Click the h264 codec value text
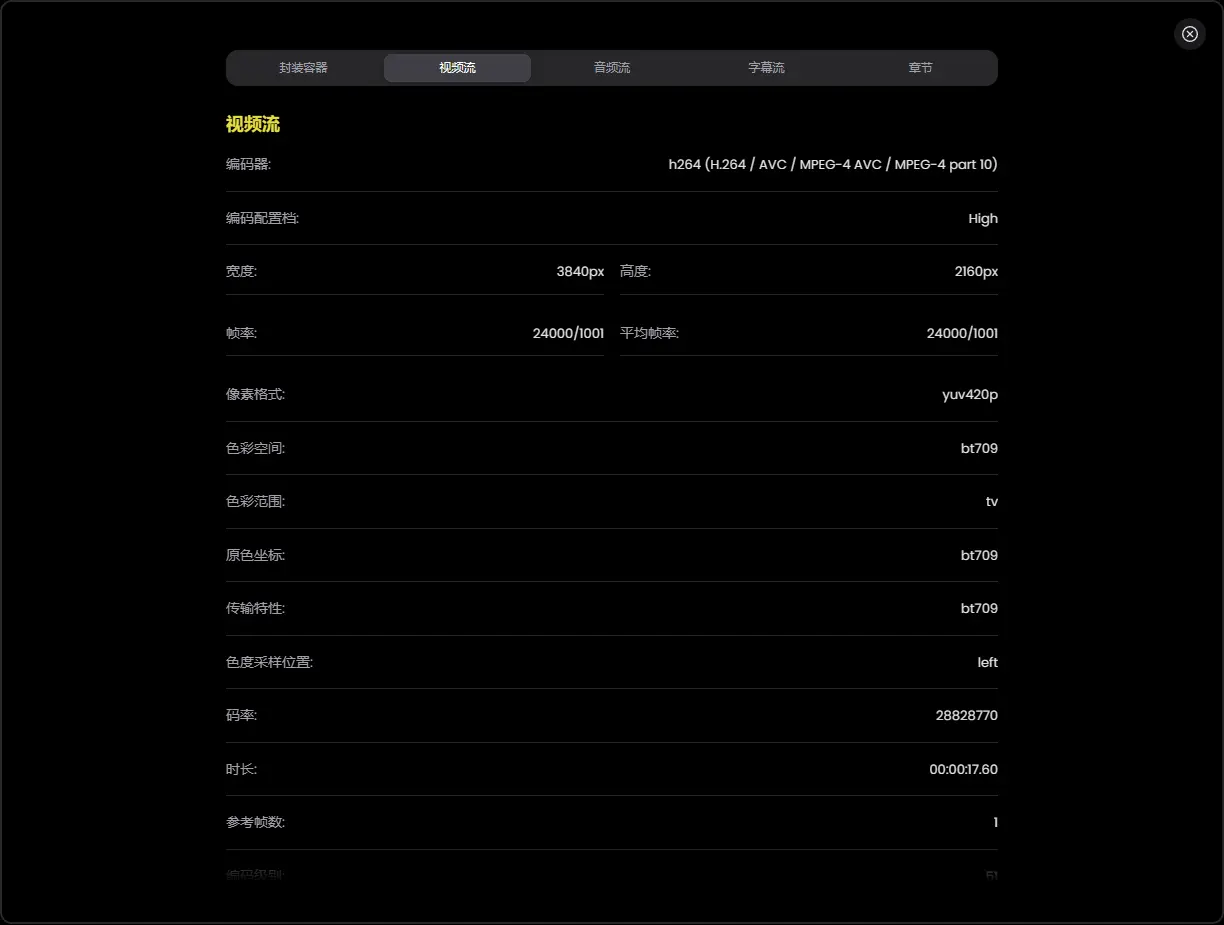The width and height of the screenshot is (1224, 925). point(832,164)
